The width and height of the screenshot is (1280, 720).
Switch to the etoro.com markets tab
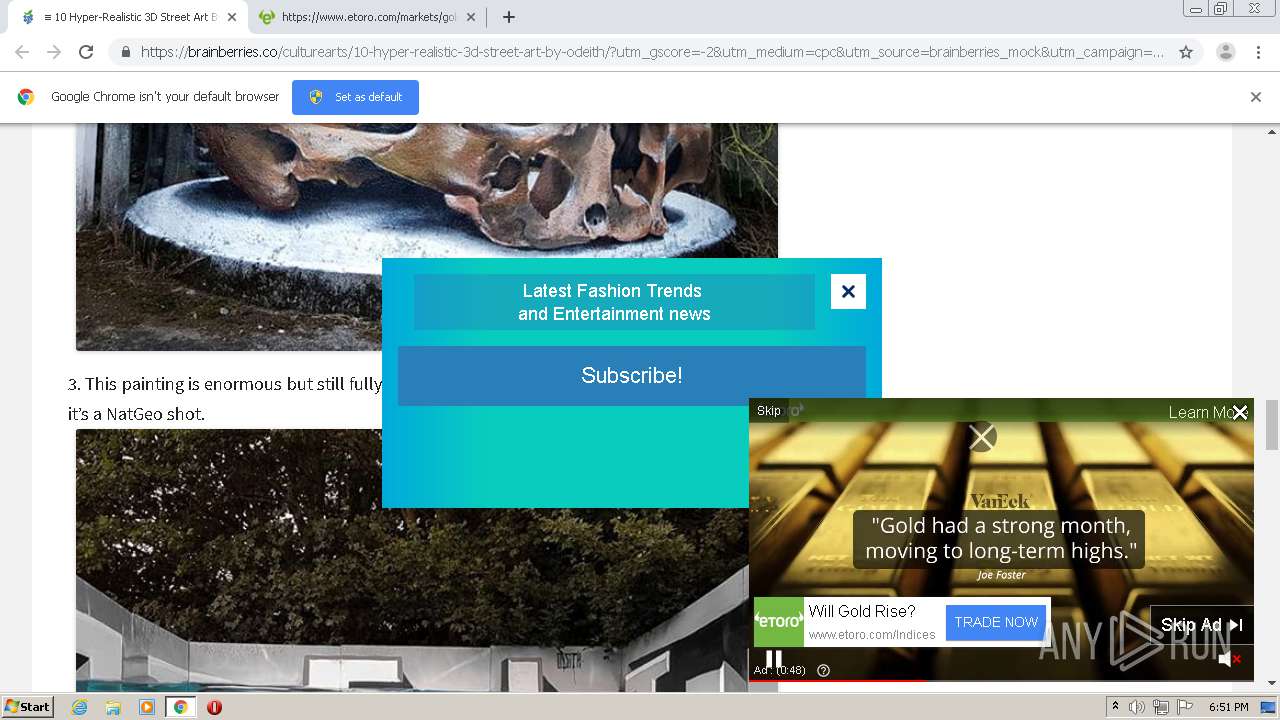pyautogui.click(x=368, y=17)
